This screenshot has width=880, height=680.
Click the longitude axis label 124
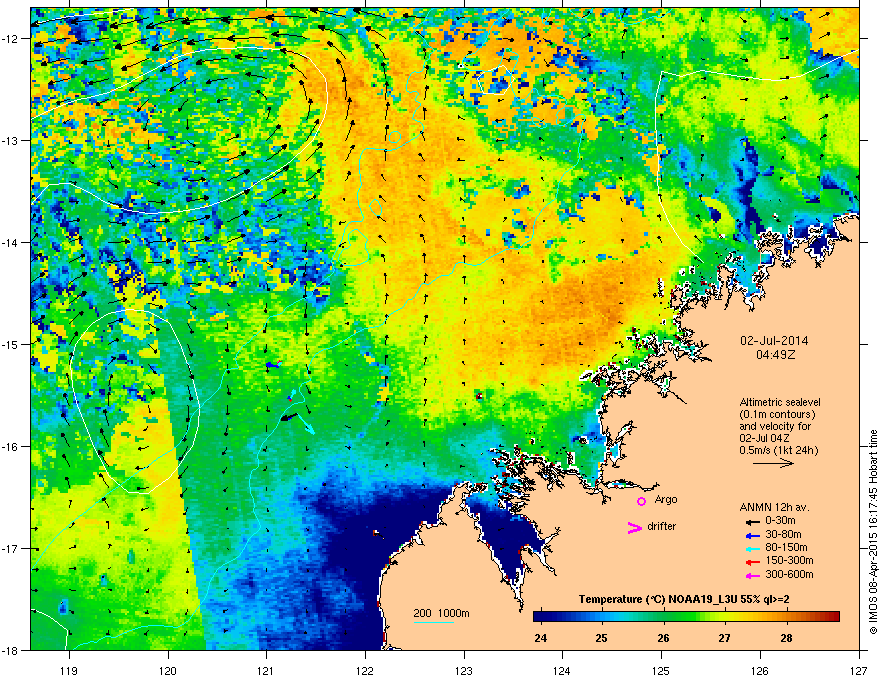click(x=562, y=670)
